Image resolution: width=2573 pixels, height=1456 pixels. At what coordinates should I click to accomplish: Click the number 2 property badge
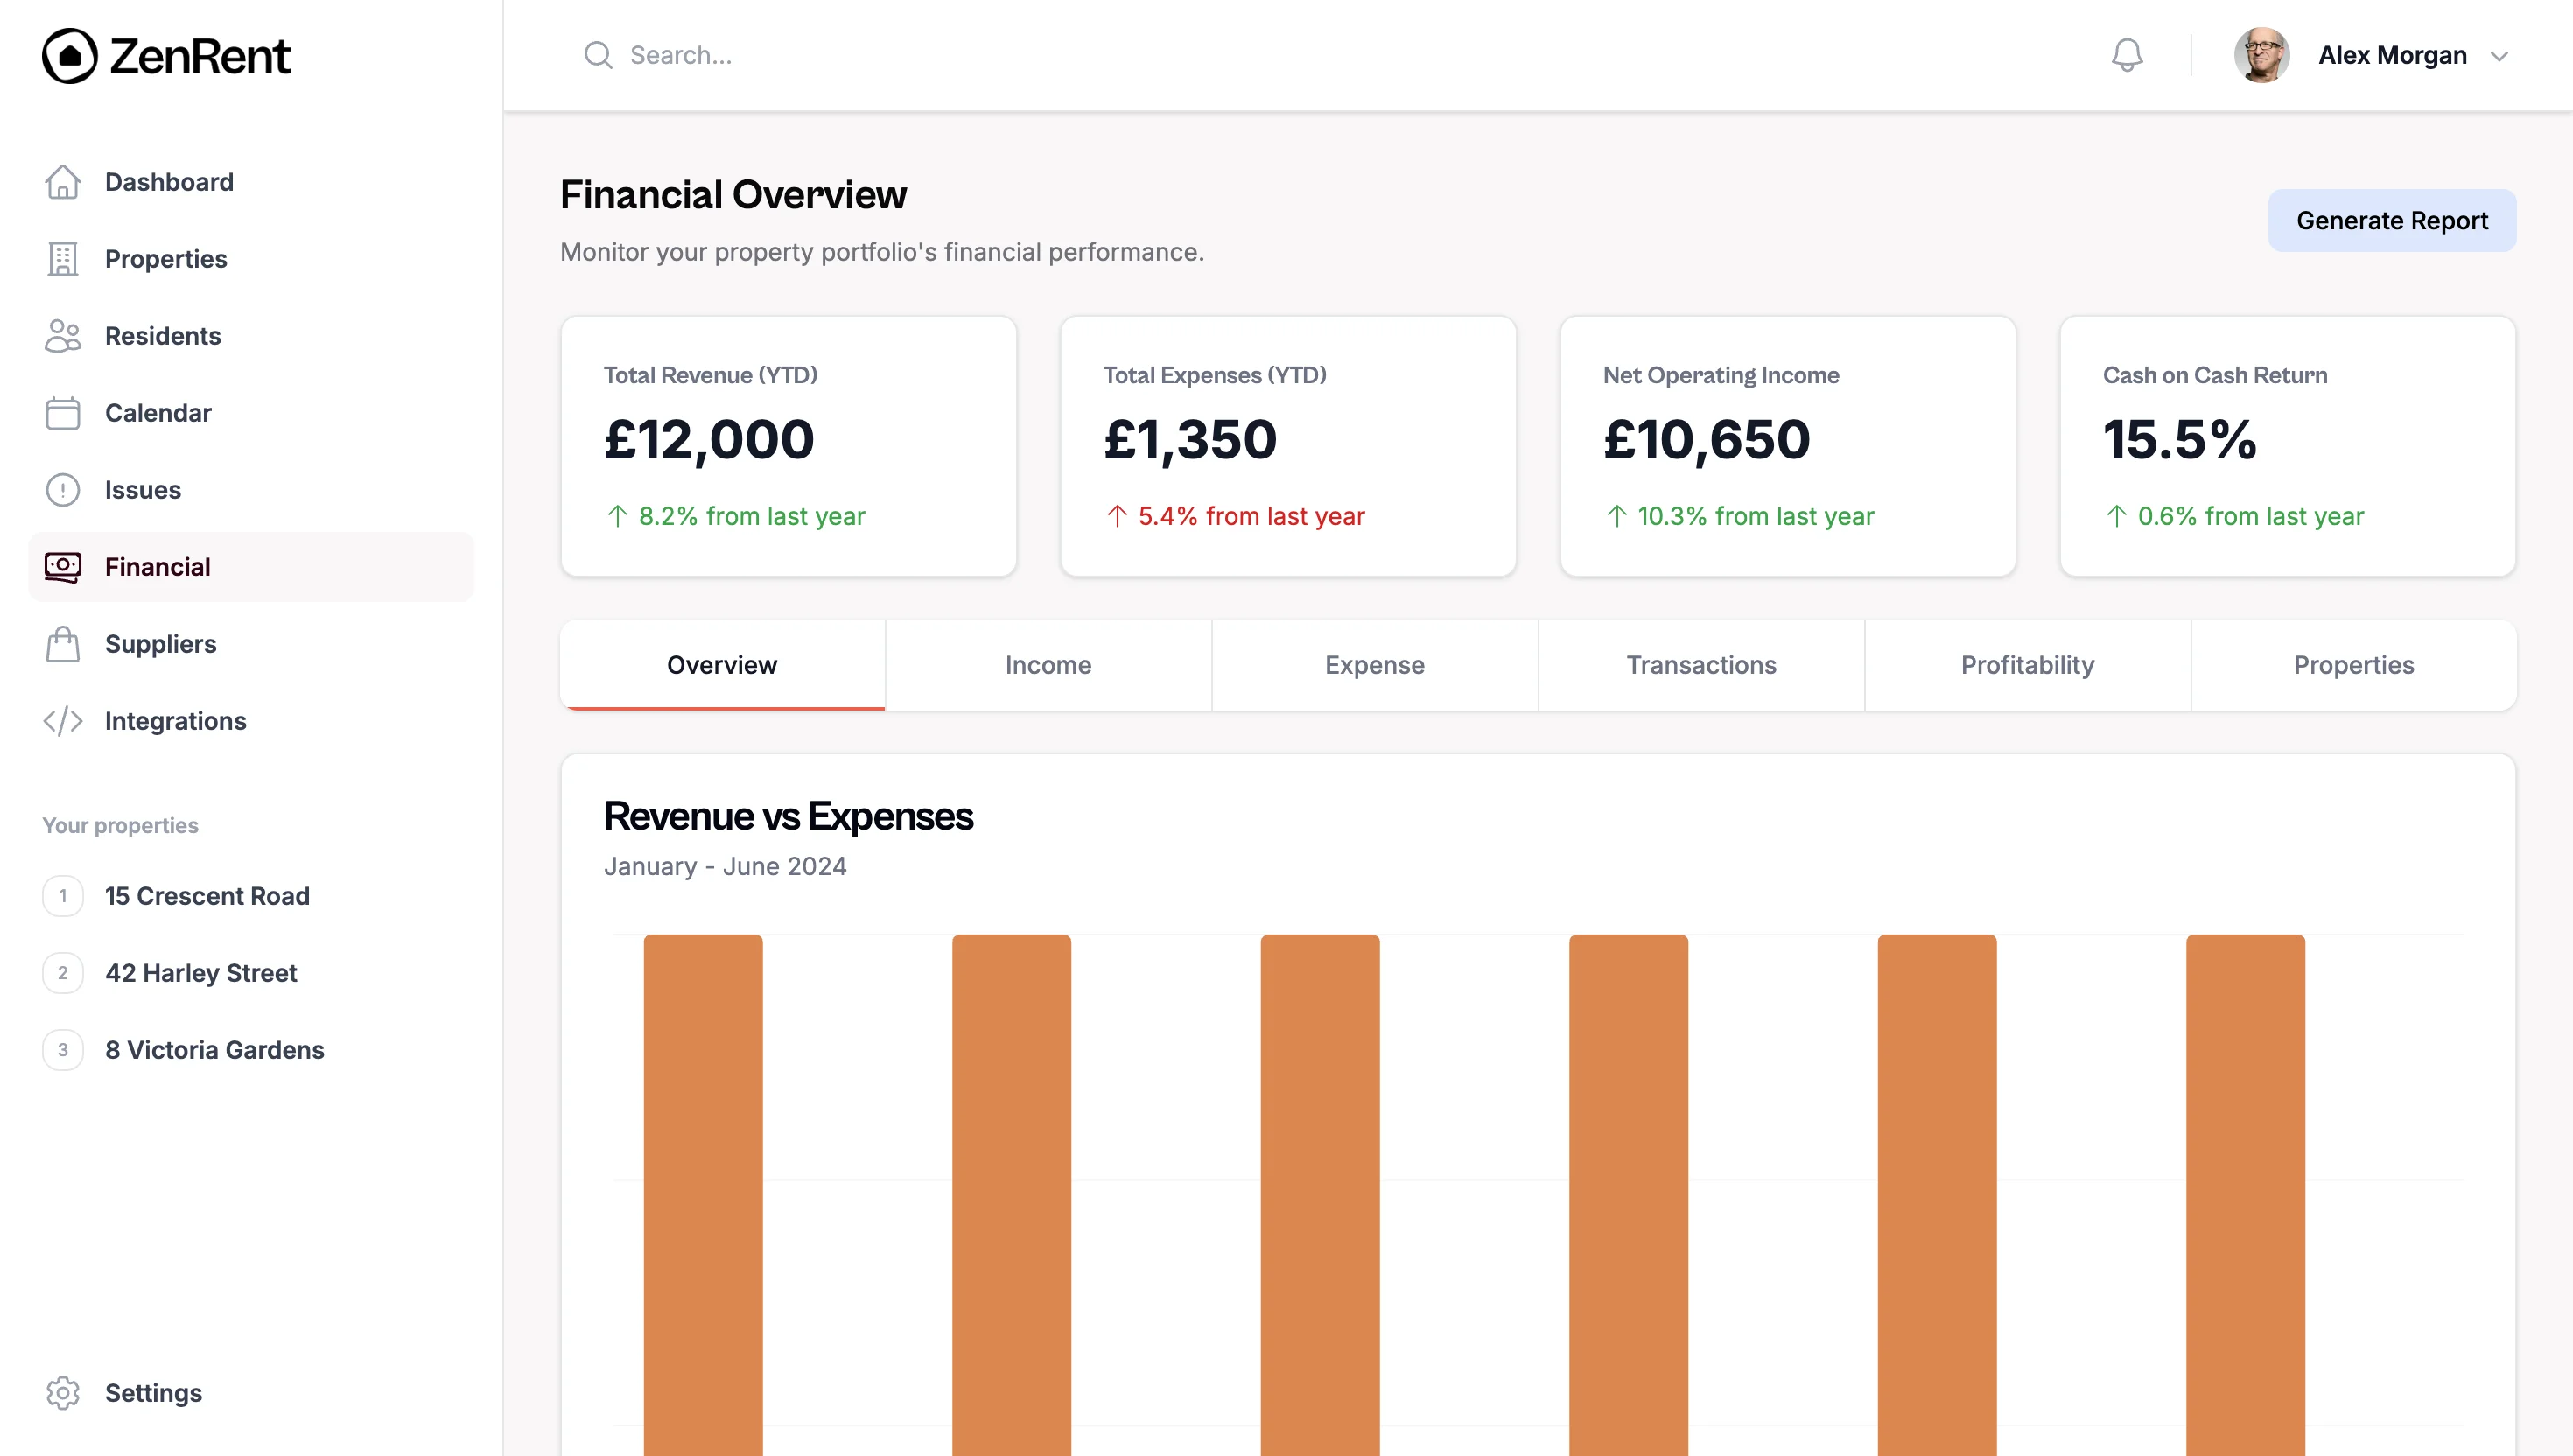pyautogui.click(x=62, y=973)
